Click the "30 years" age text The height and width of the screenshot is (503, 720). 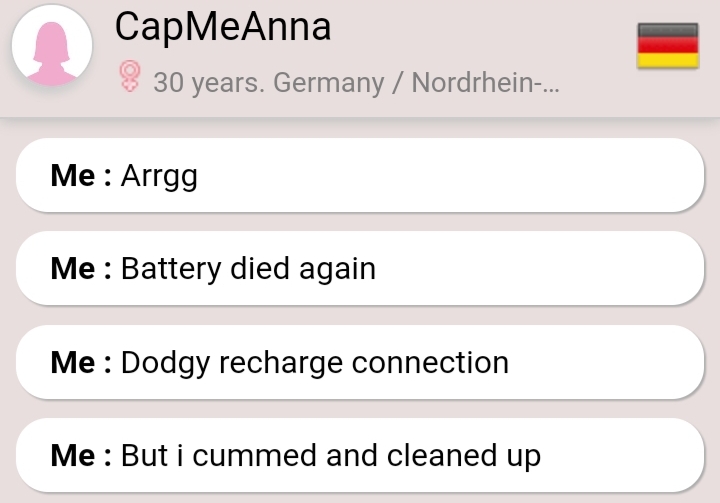208,82
